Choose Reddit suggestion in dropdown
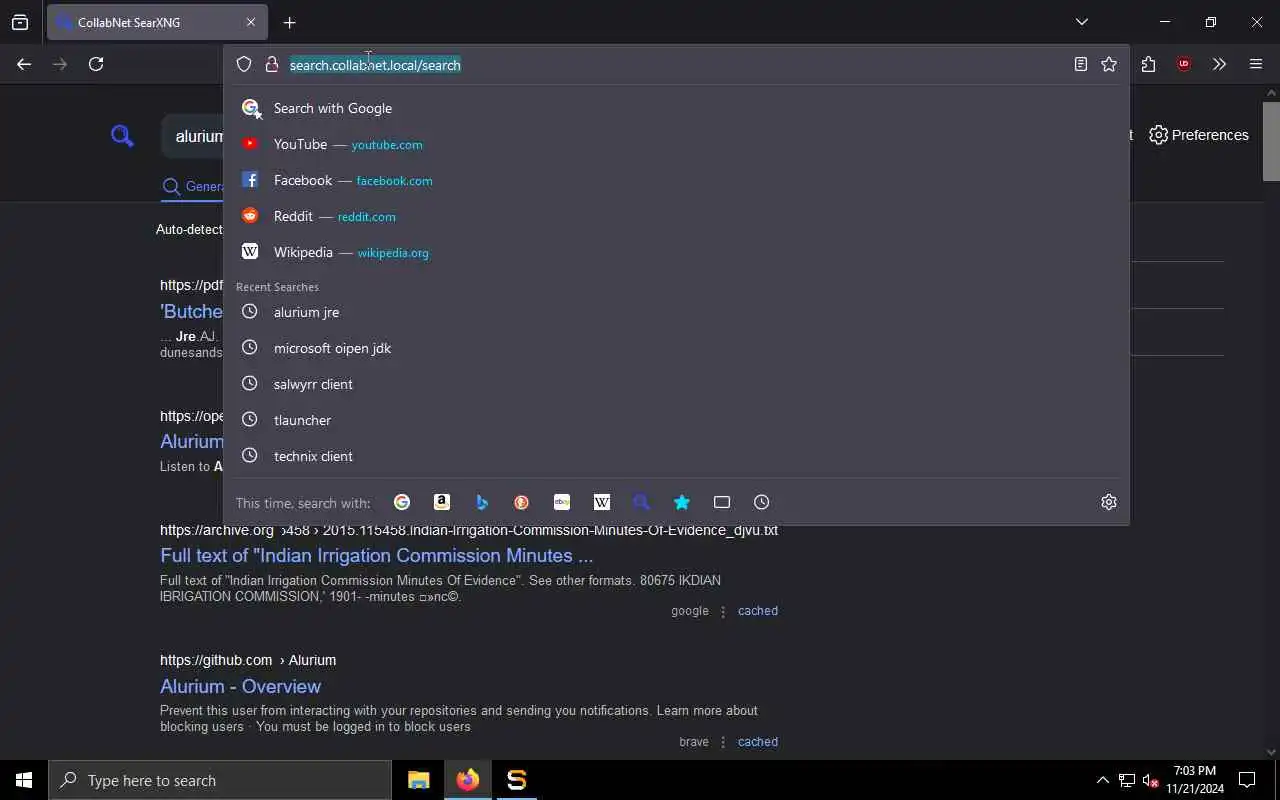Screen dimensions: 1280x800 [x=676, y=216]
